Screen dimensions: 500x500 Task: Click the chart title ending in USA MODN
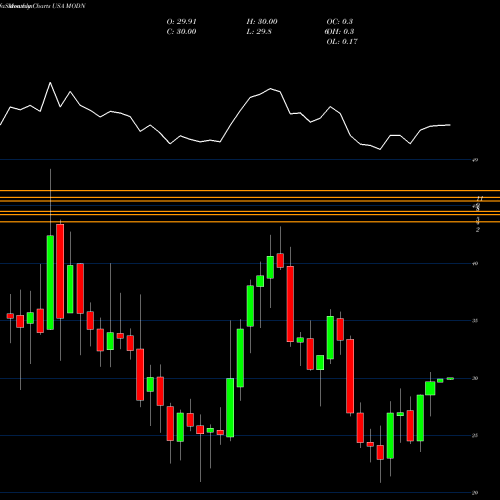point(43,6)
